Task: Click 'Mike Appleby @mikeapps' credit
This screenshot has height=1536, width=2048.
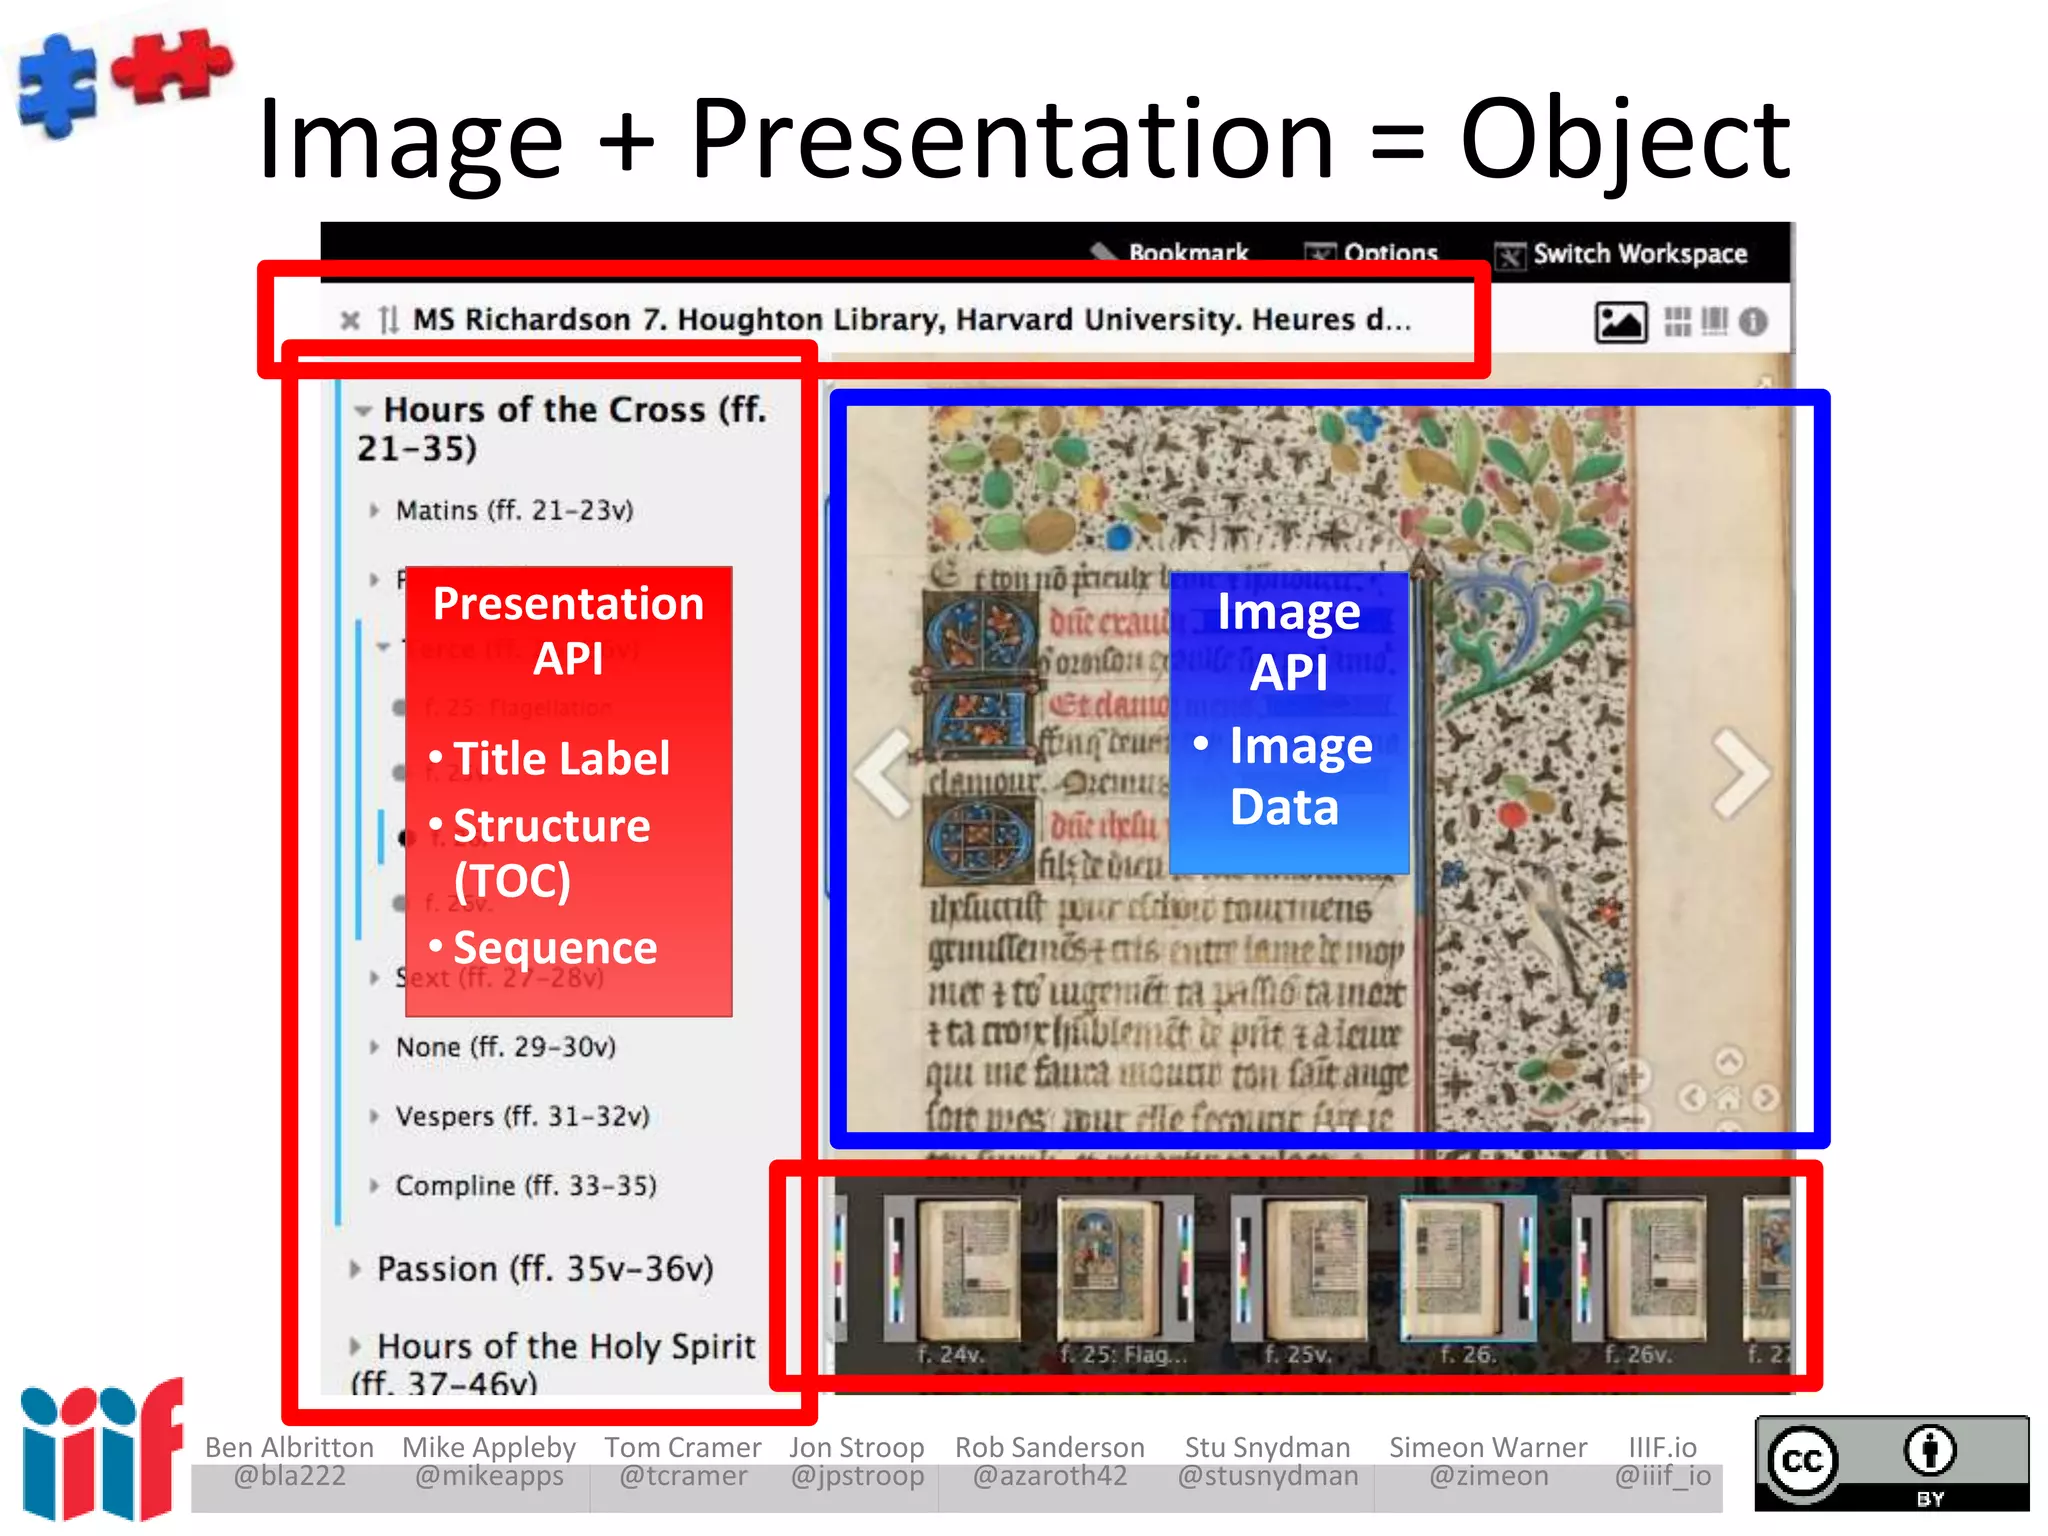Action: tap(489, 1462)
